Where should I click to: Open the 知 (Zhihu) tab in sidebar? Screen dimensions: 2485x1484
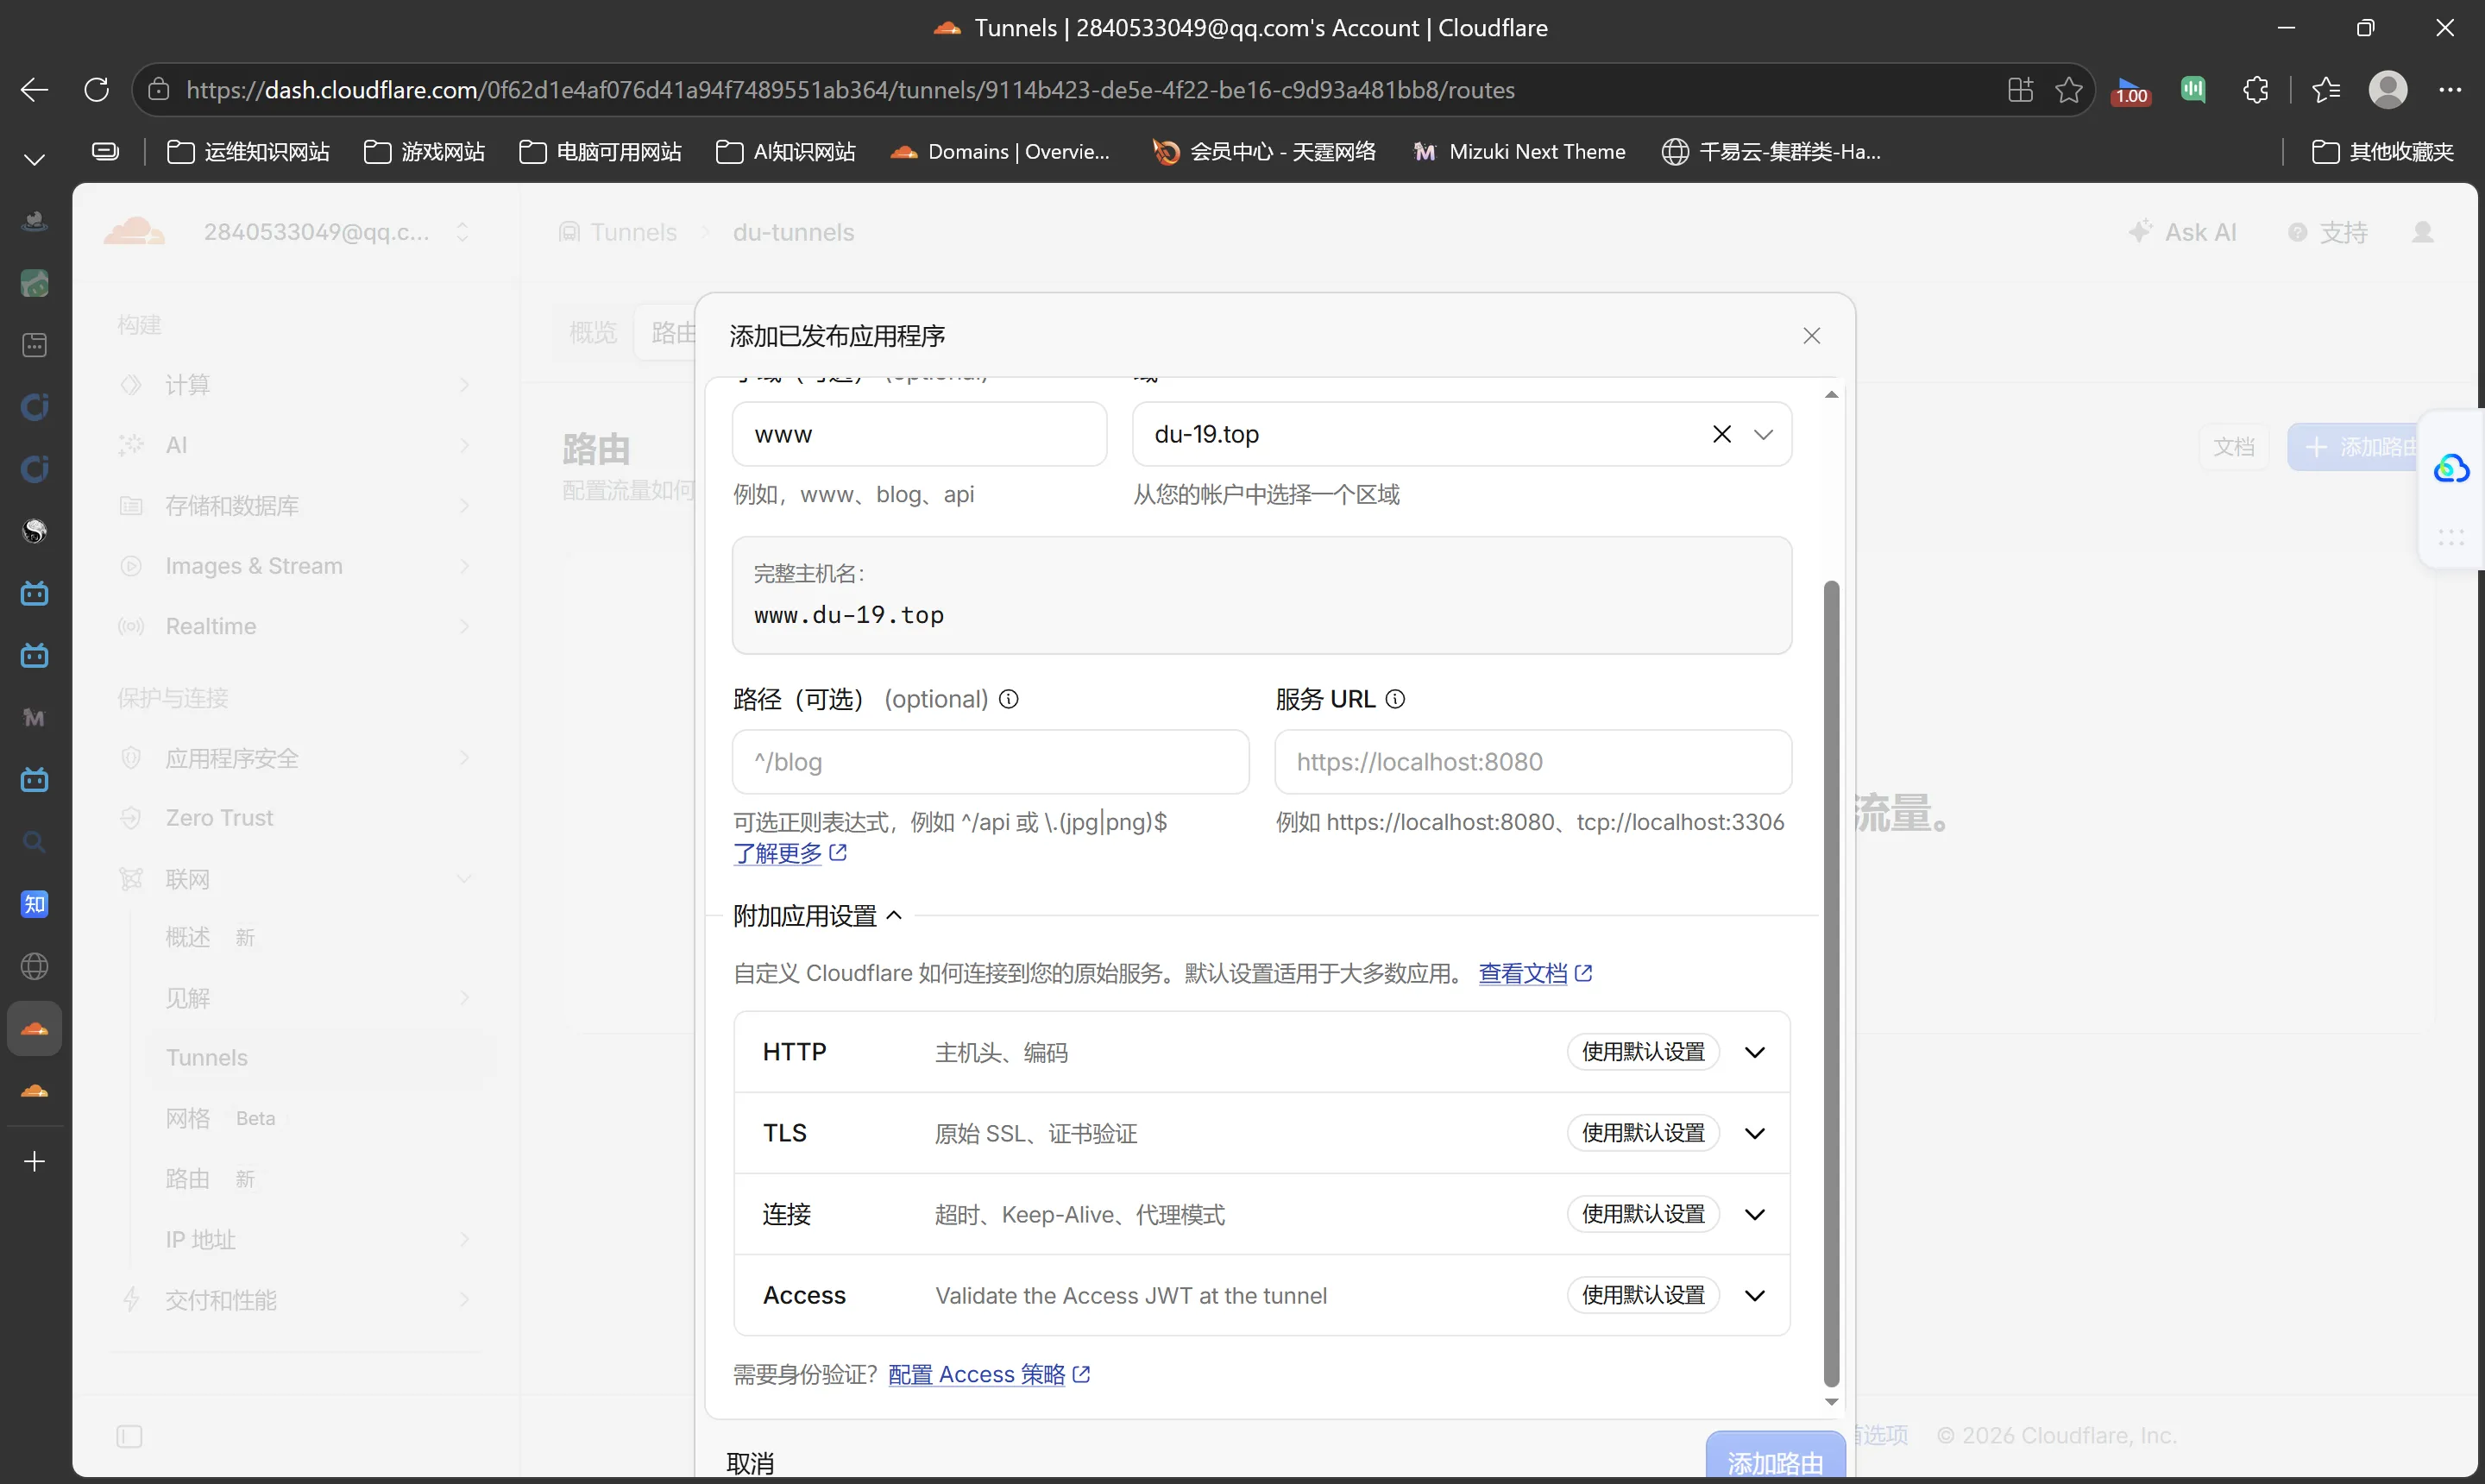click(35, 904)
